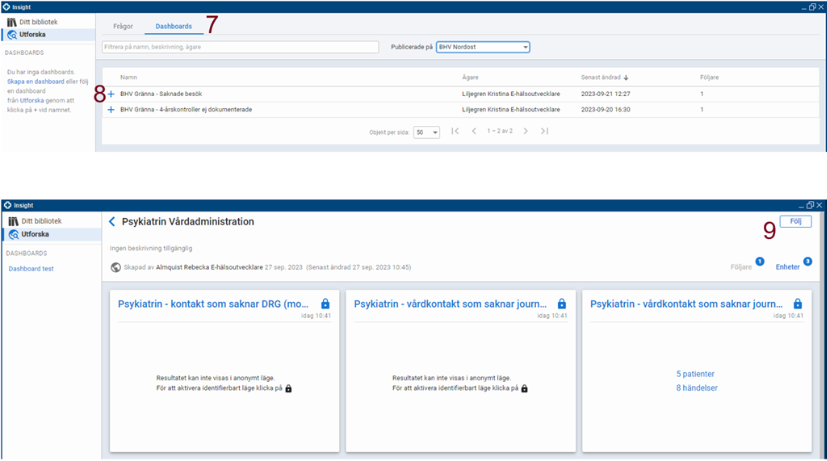Select Utforska in upper window sidebar
Image resolution: width=827 pixels, height=461 pixels.
[x=33, y=35]
